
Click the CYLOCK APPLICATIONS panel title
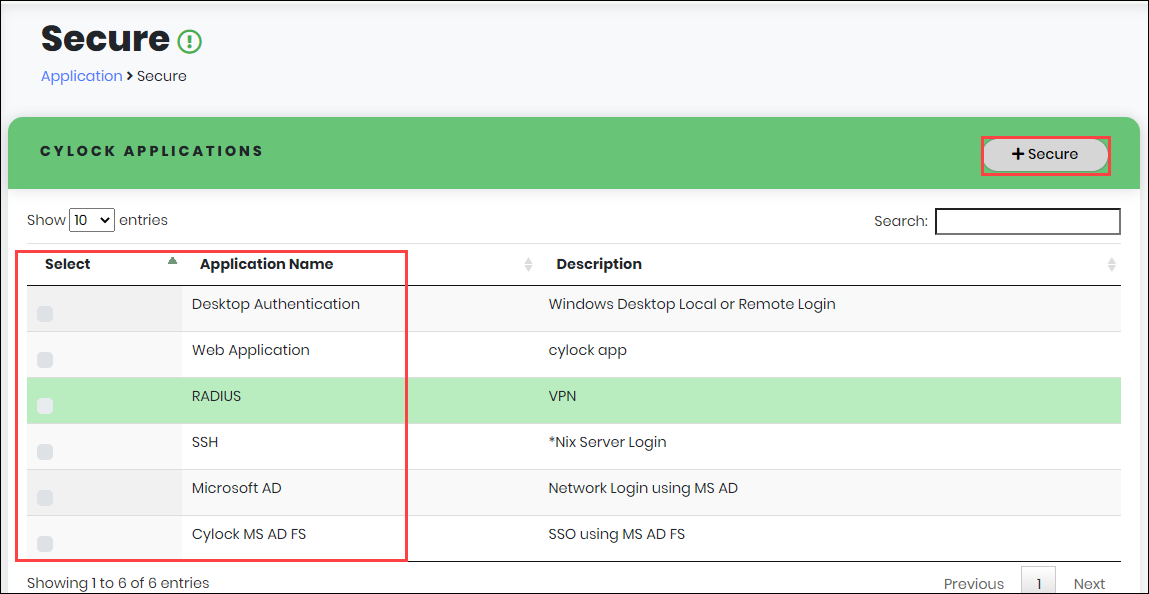click(x=152, y=151)
